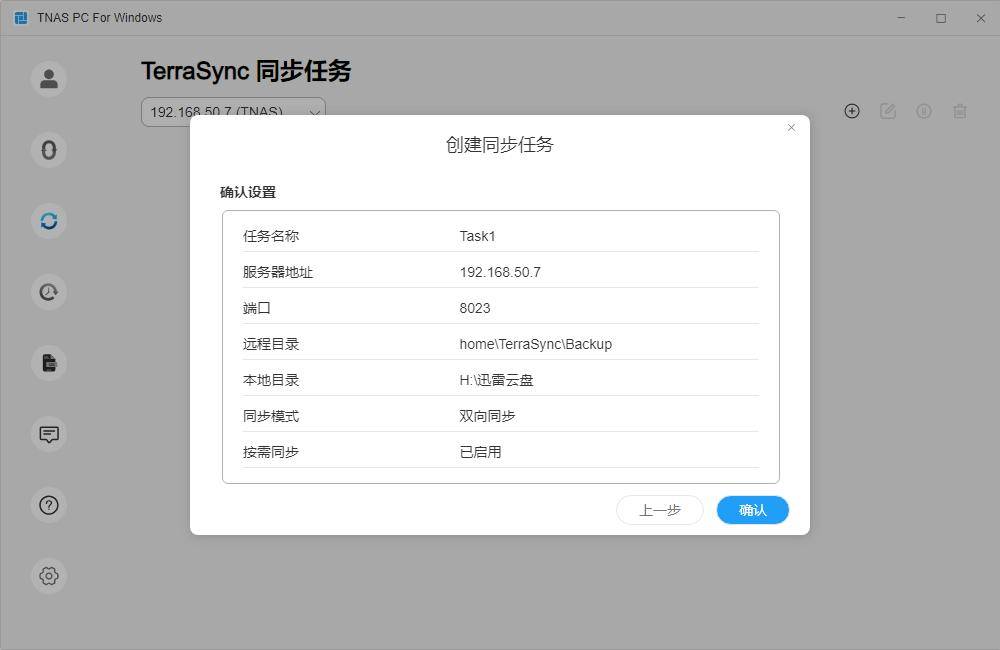Image resolution: width=1000 pixels, height=650 pixels.
Task: Click the Task1 task name value
Action: [477, 236]
